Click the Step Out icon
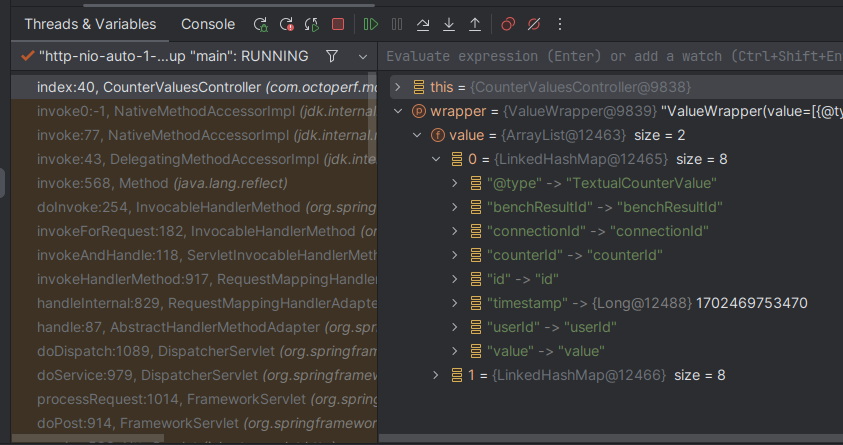 click(475, 24)
